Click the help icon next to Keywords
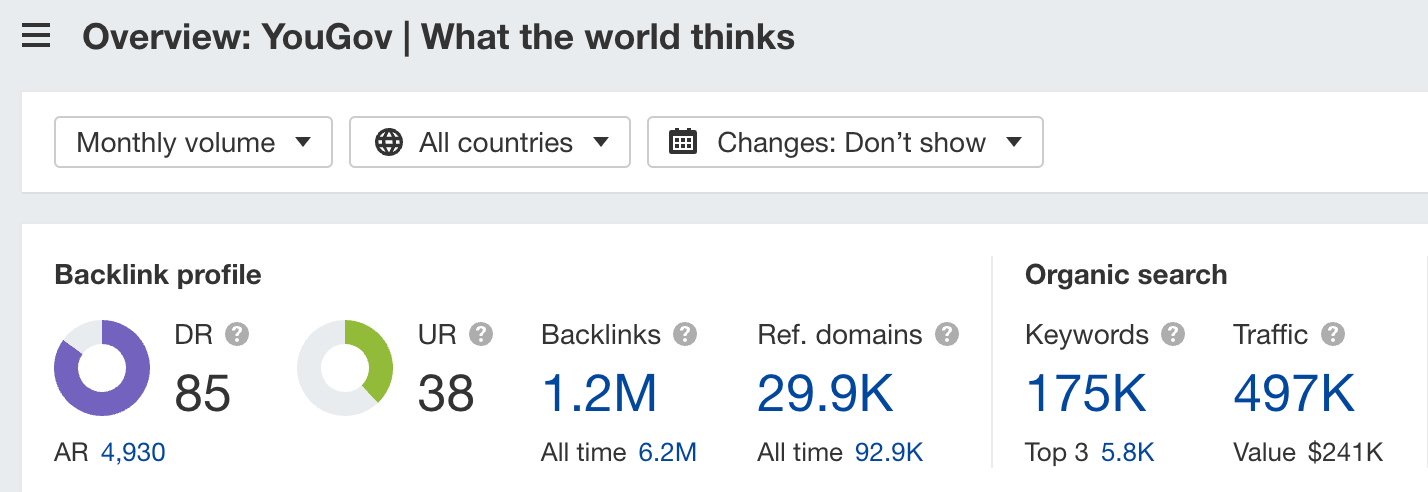Image resolution: width=1428 pixels, height=492 pixels. tap(1173, 334)
